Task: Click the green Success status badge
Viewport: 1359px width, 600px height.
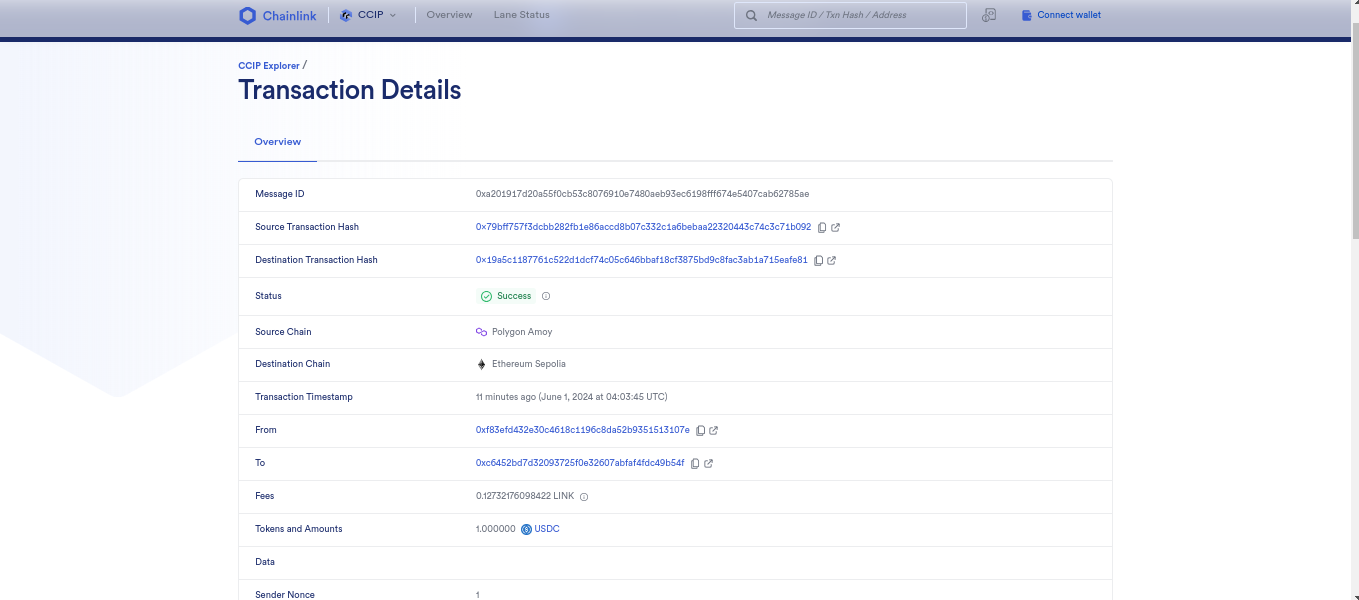Action: click(x=506, y=296)
